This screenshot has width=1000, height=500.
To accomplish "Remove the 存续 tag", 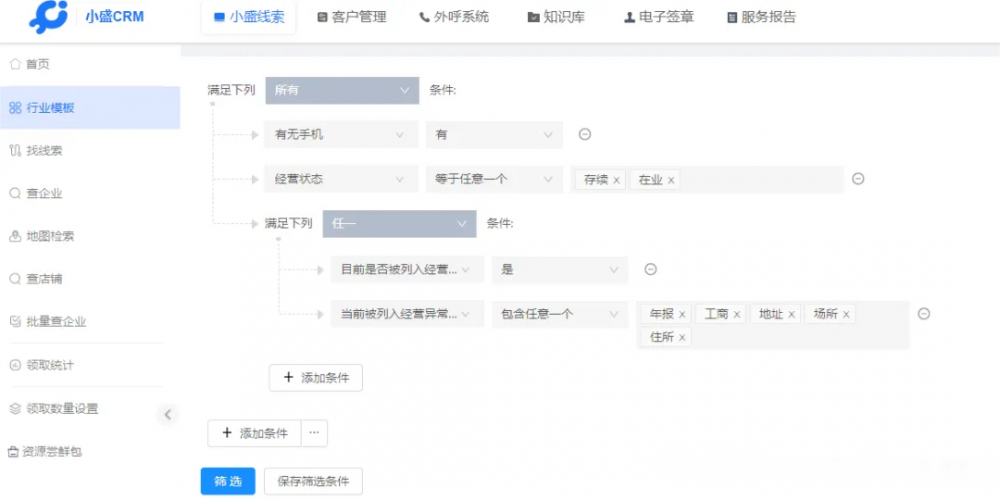I will (x=616, y=180).
